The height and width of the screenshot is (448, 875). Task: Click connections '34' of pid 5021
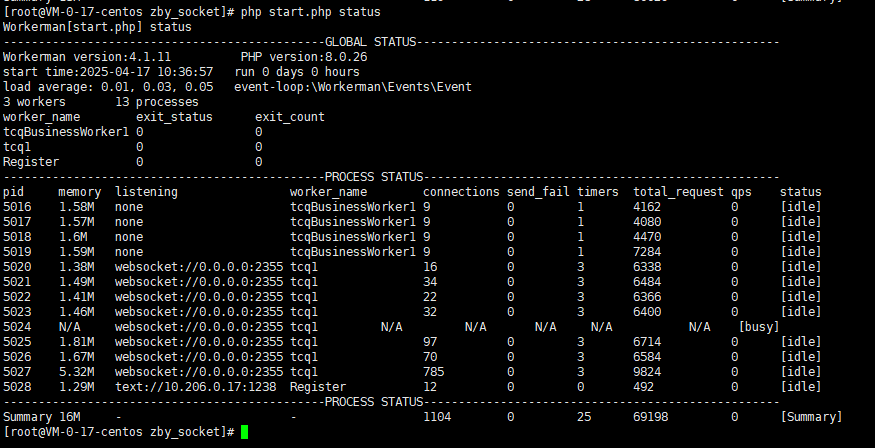430,282
